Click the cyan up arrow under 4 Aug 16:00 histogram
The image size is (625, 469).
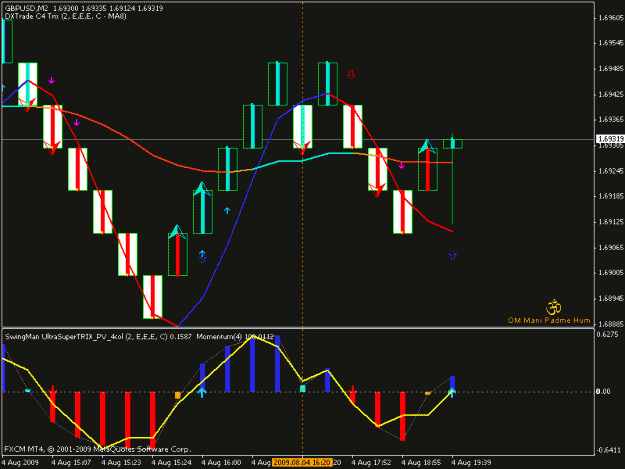tap(202, 392)
